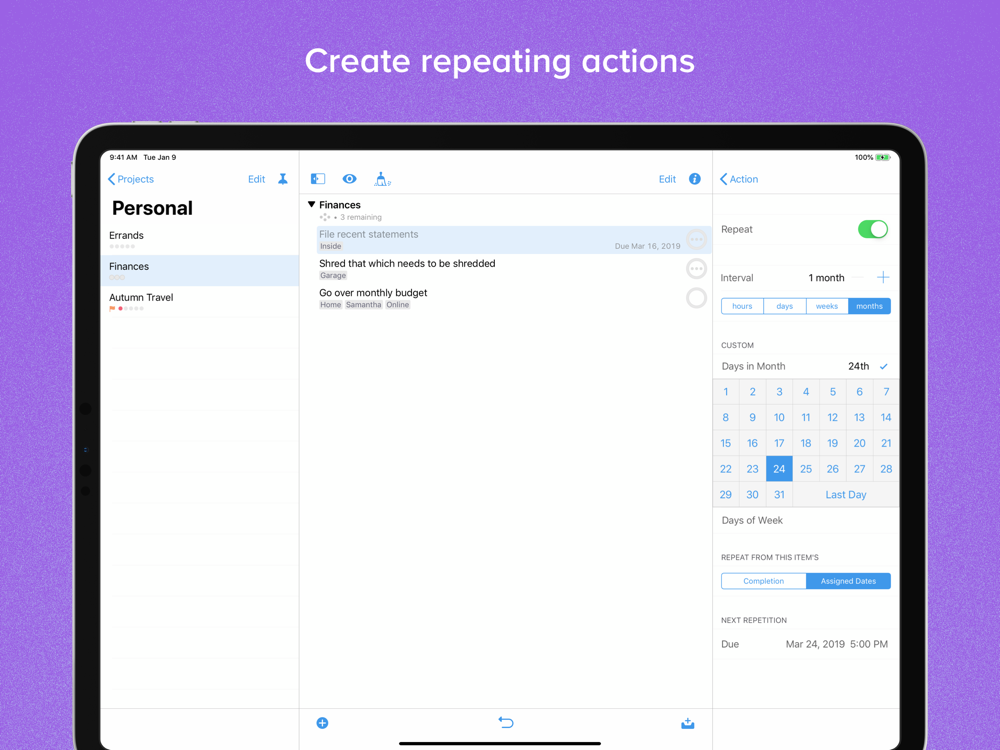Select Last Day in the month grid
This screenshot has height=750, width=1000.
click(846, 494)
